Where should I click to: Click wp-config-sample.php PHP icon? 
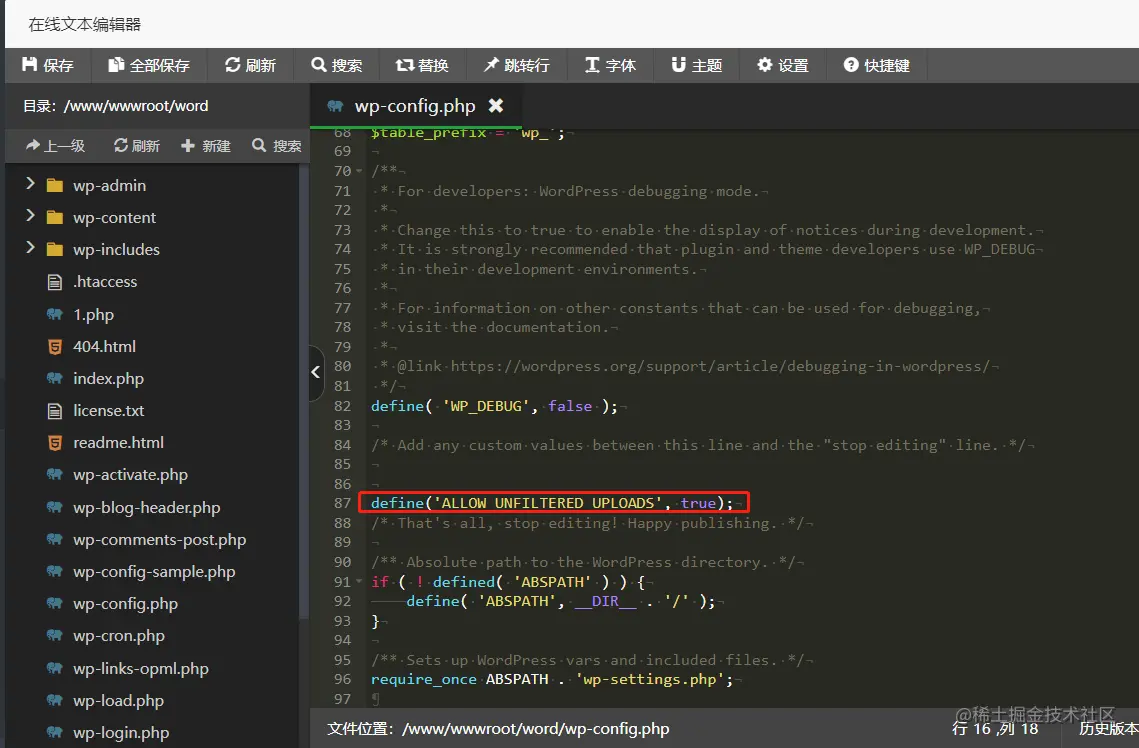(54, 570)
